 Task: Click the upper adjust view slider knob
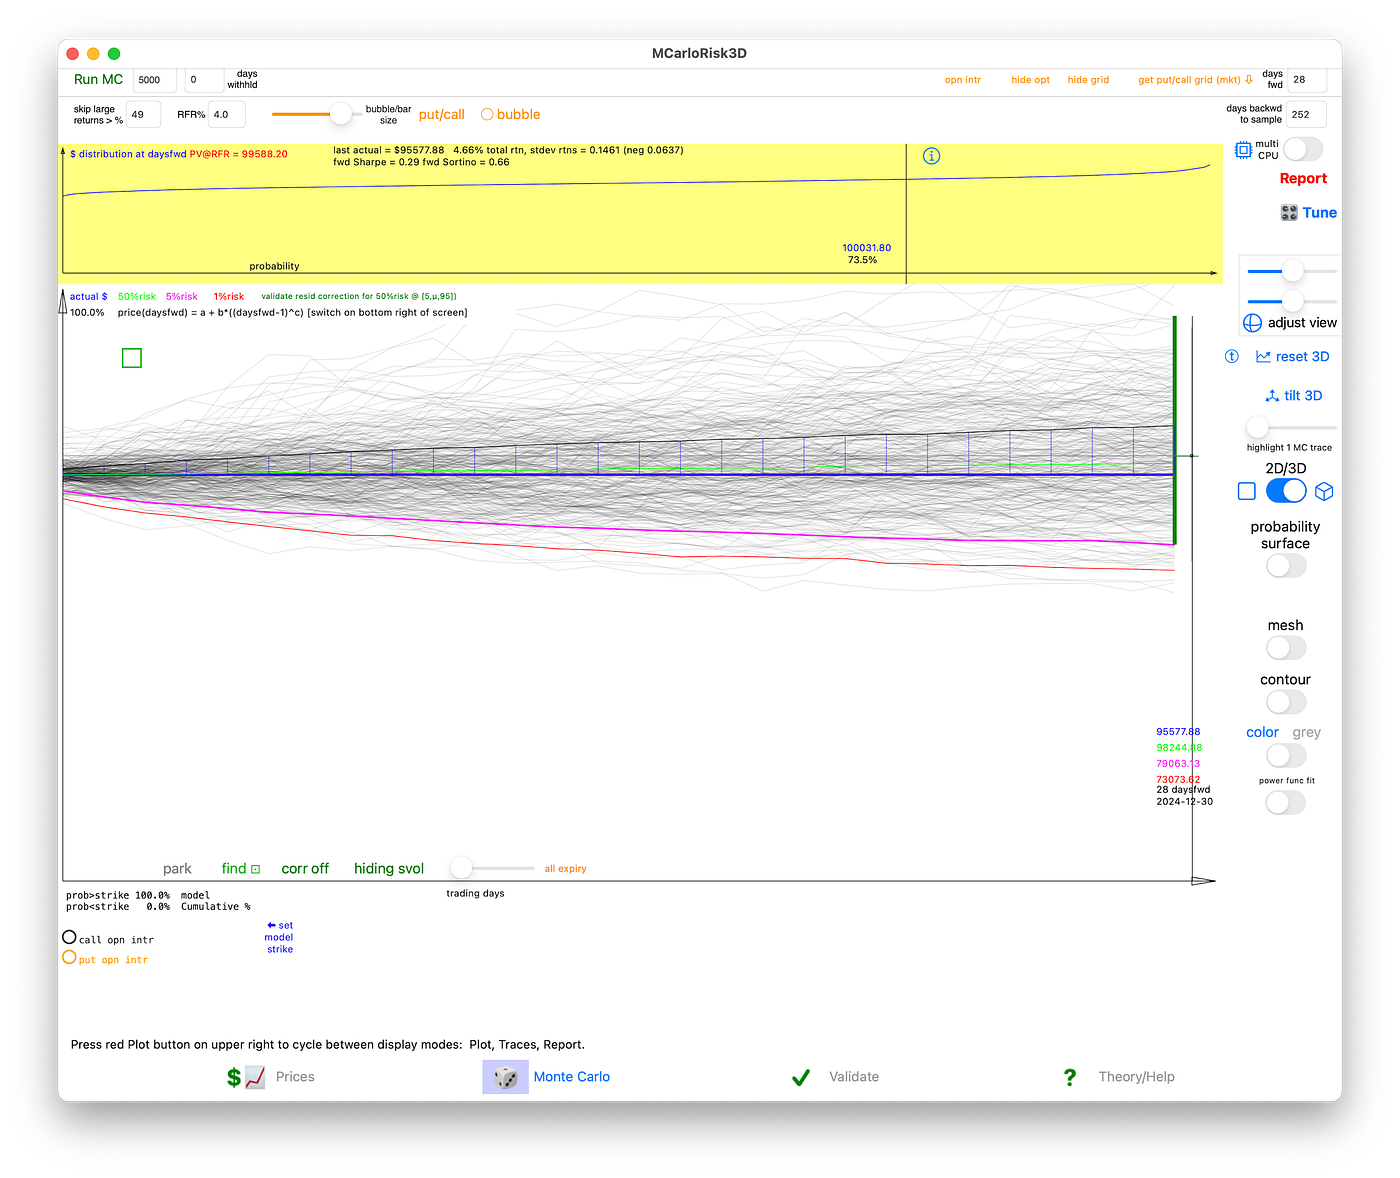click(1293, 271)
